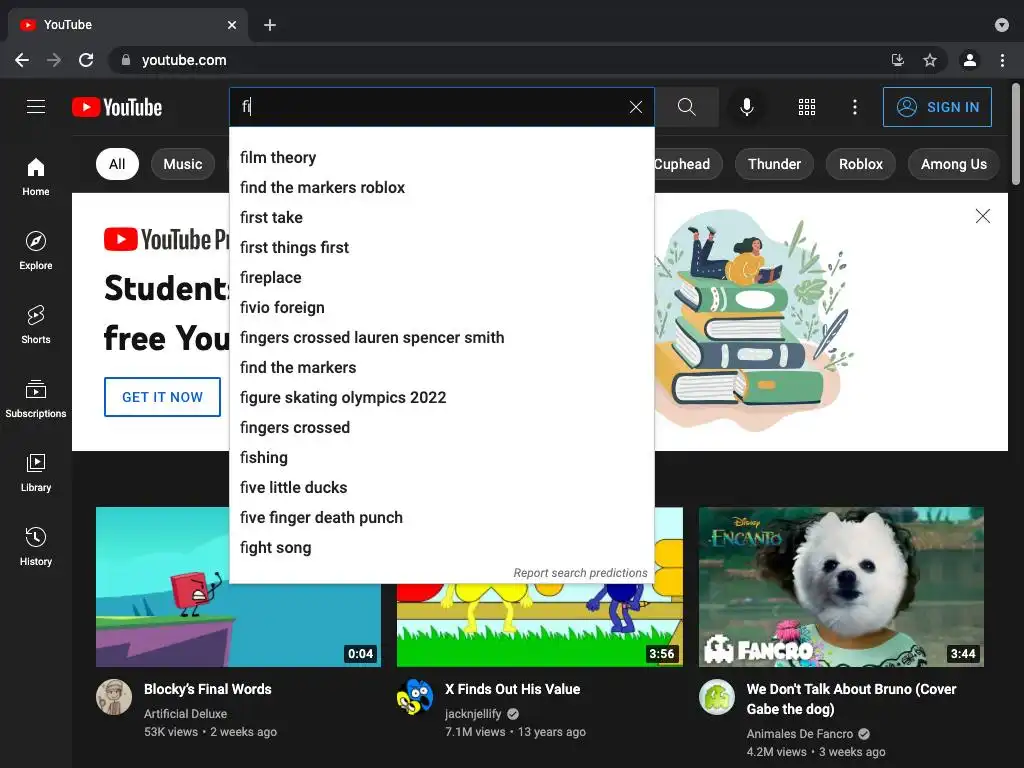The height and width of the screenshot is (768, 1024).
Task: Open Animales De Fancro channel name
Action: pyautogui.click(x=800, y=734)
